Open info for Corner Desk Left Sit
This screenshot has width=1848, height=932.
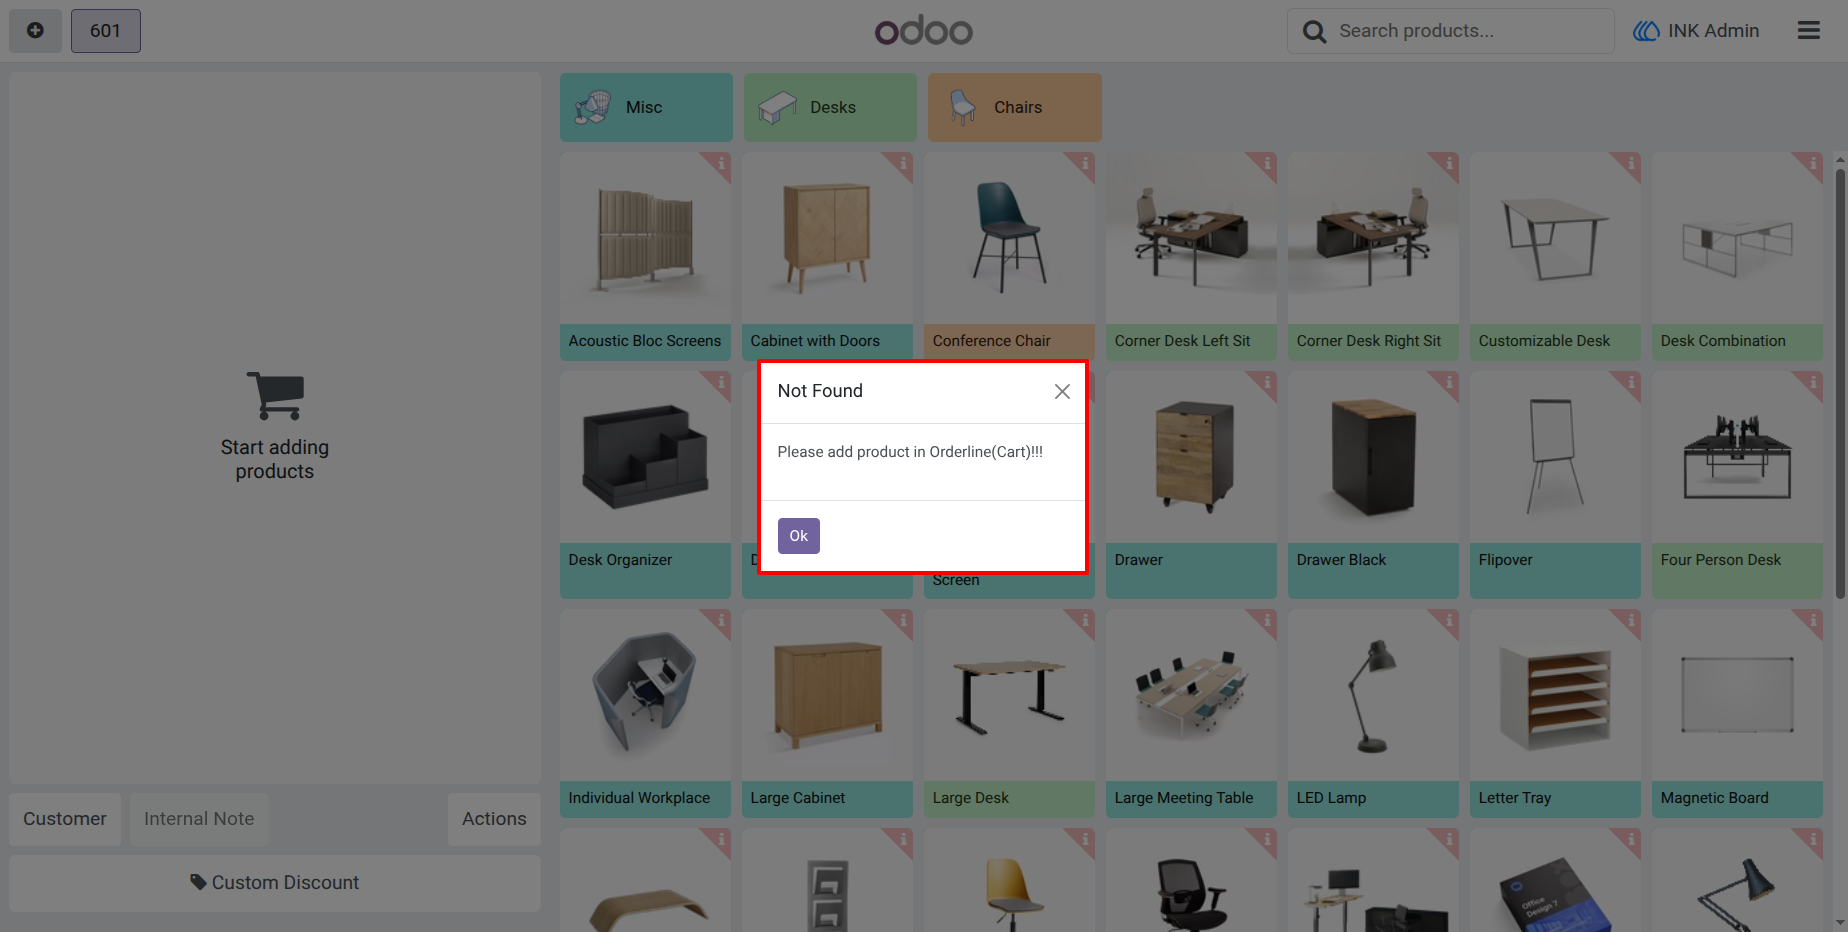(1265, 164)
